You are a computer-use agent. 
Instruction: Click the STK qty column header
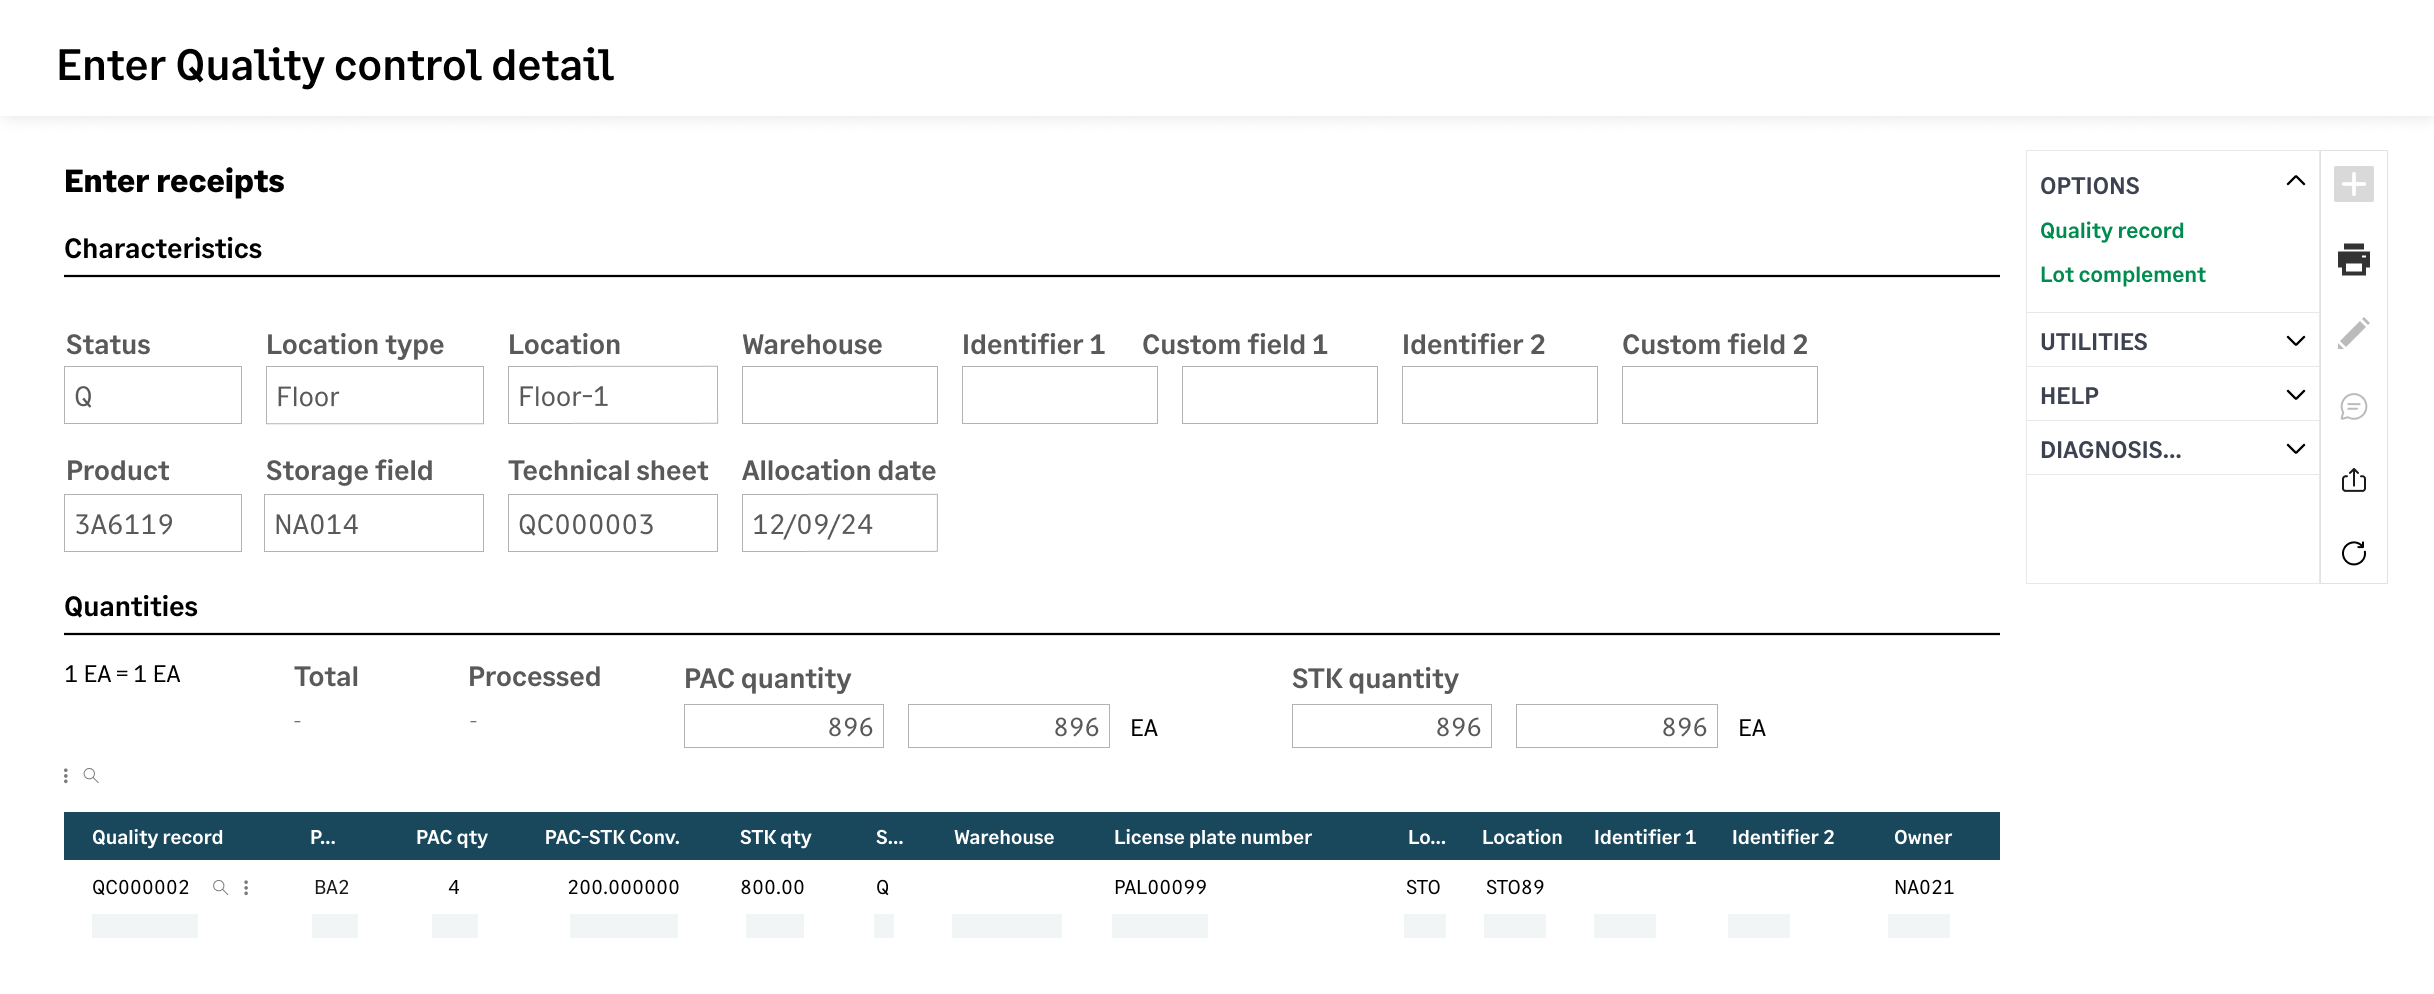point(775,837)
